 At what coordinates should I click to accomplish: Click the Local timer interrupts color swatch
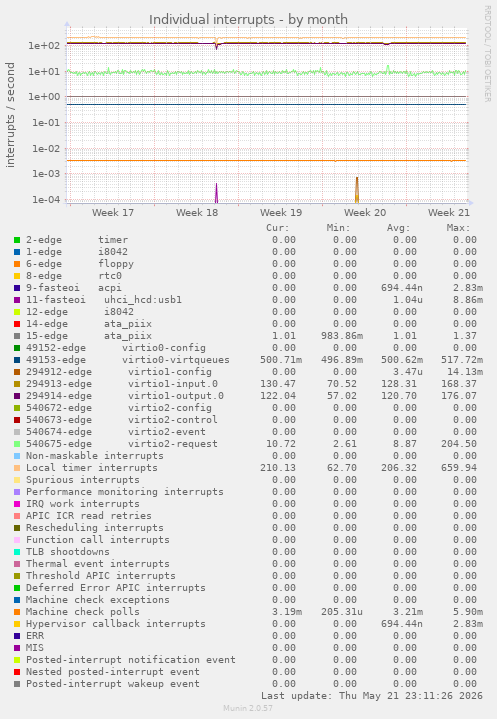pyautogui.click(x=17, y=468)
